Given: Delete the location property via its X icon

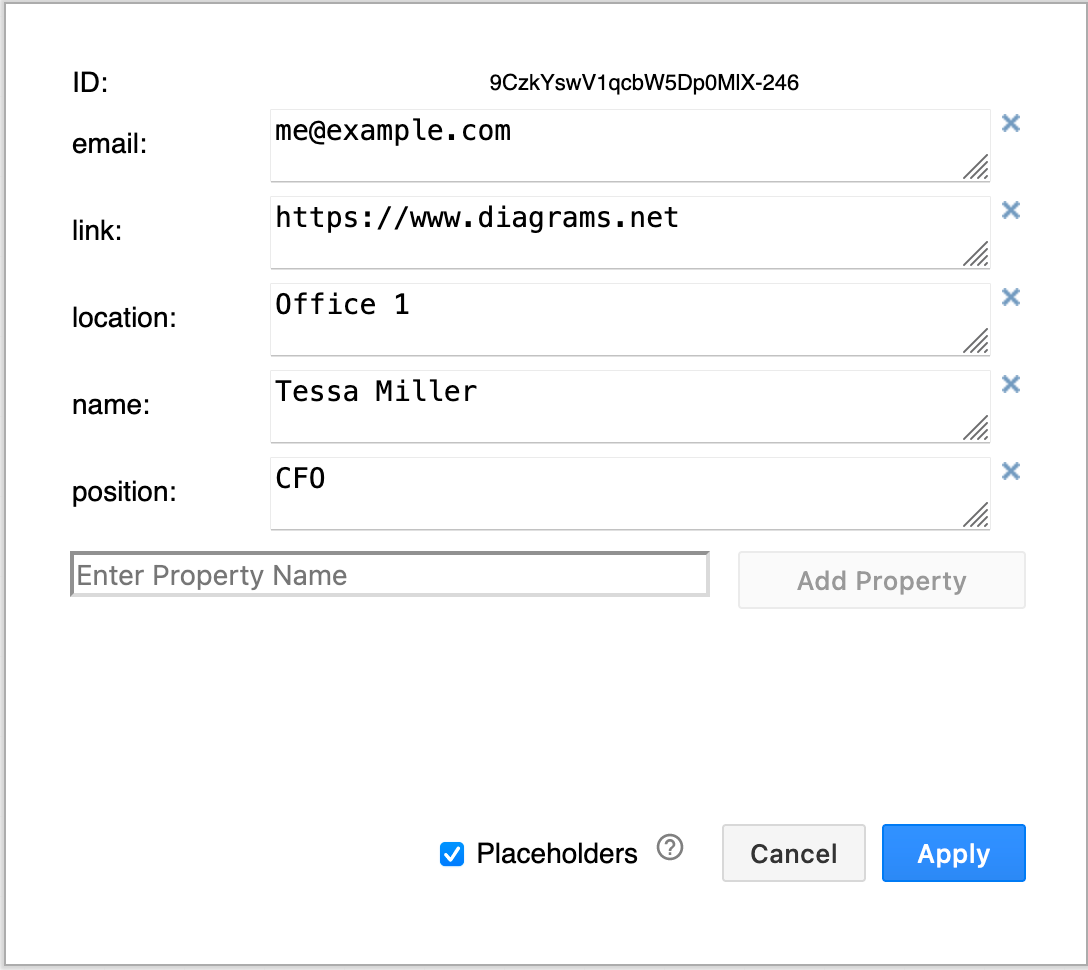Looking at the screenshot, I should click(x=1010, y=297).
